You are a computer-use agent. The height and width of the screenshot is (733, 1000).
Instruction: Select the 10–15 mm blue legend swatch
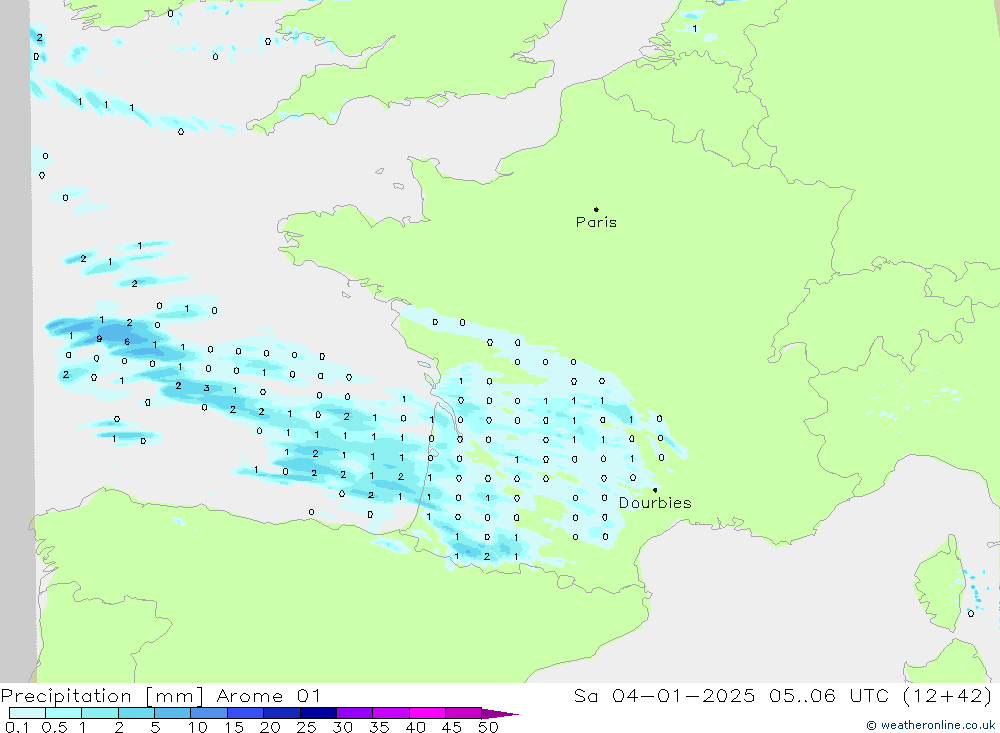coord(209,713)
